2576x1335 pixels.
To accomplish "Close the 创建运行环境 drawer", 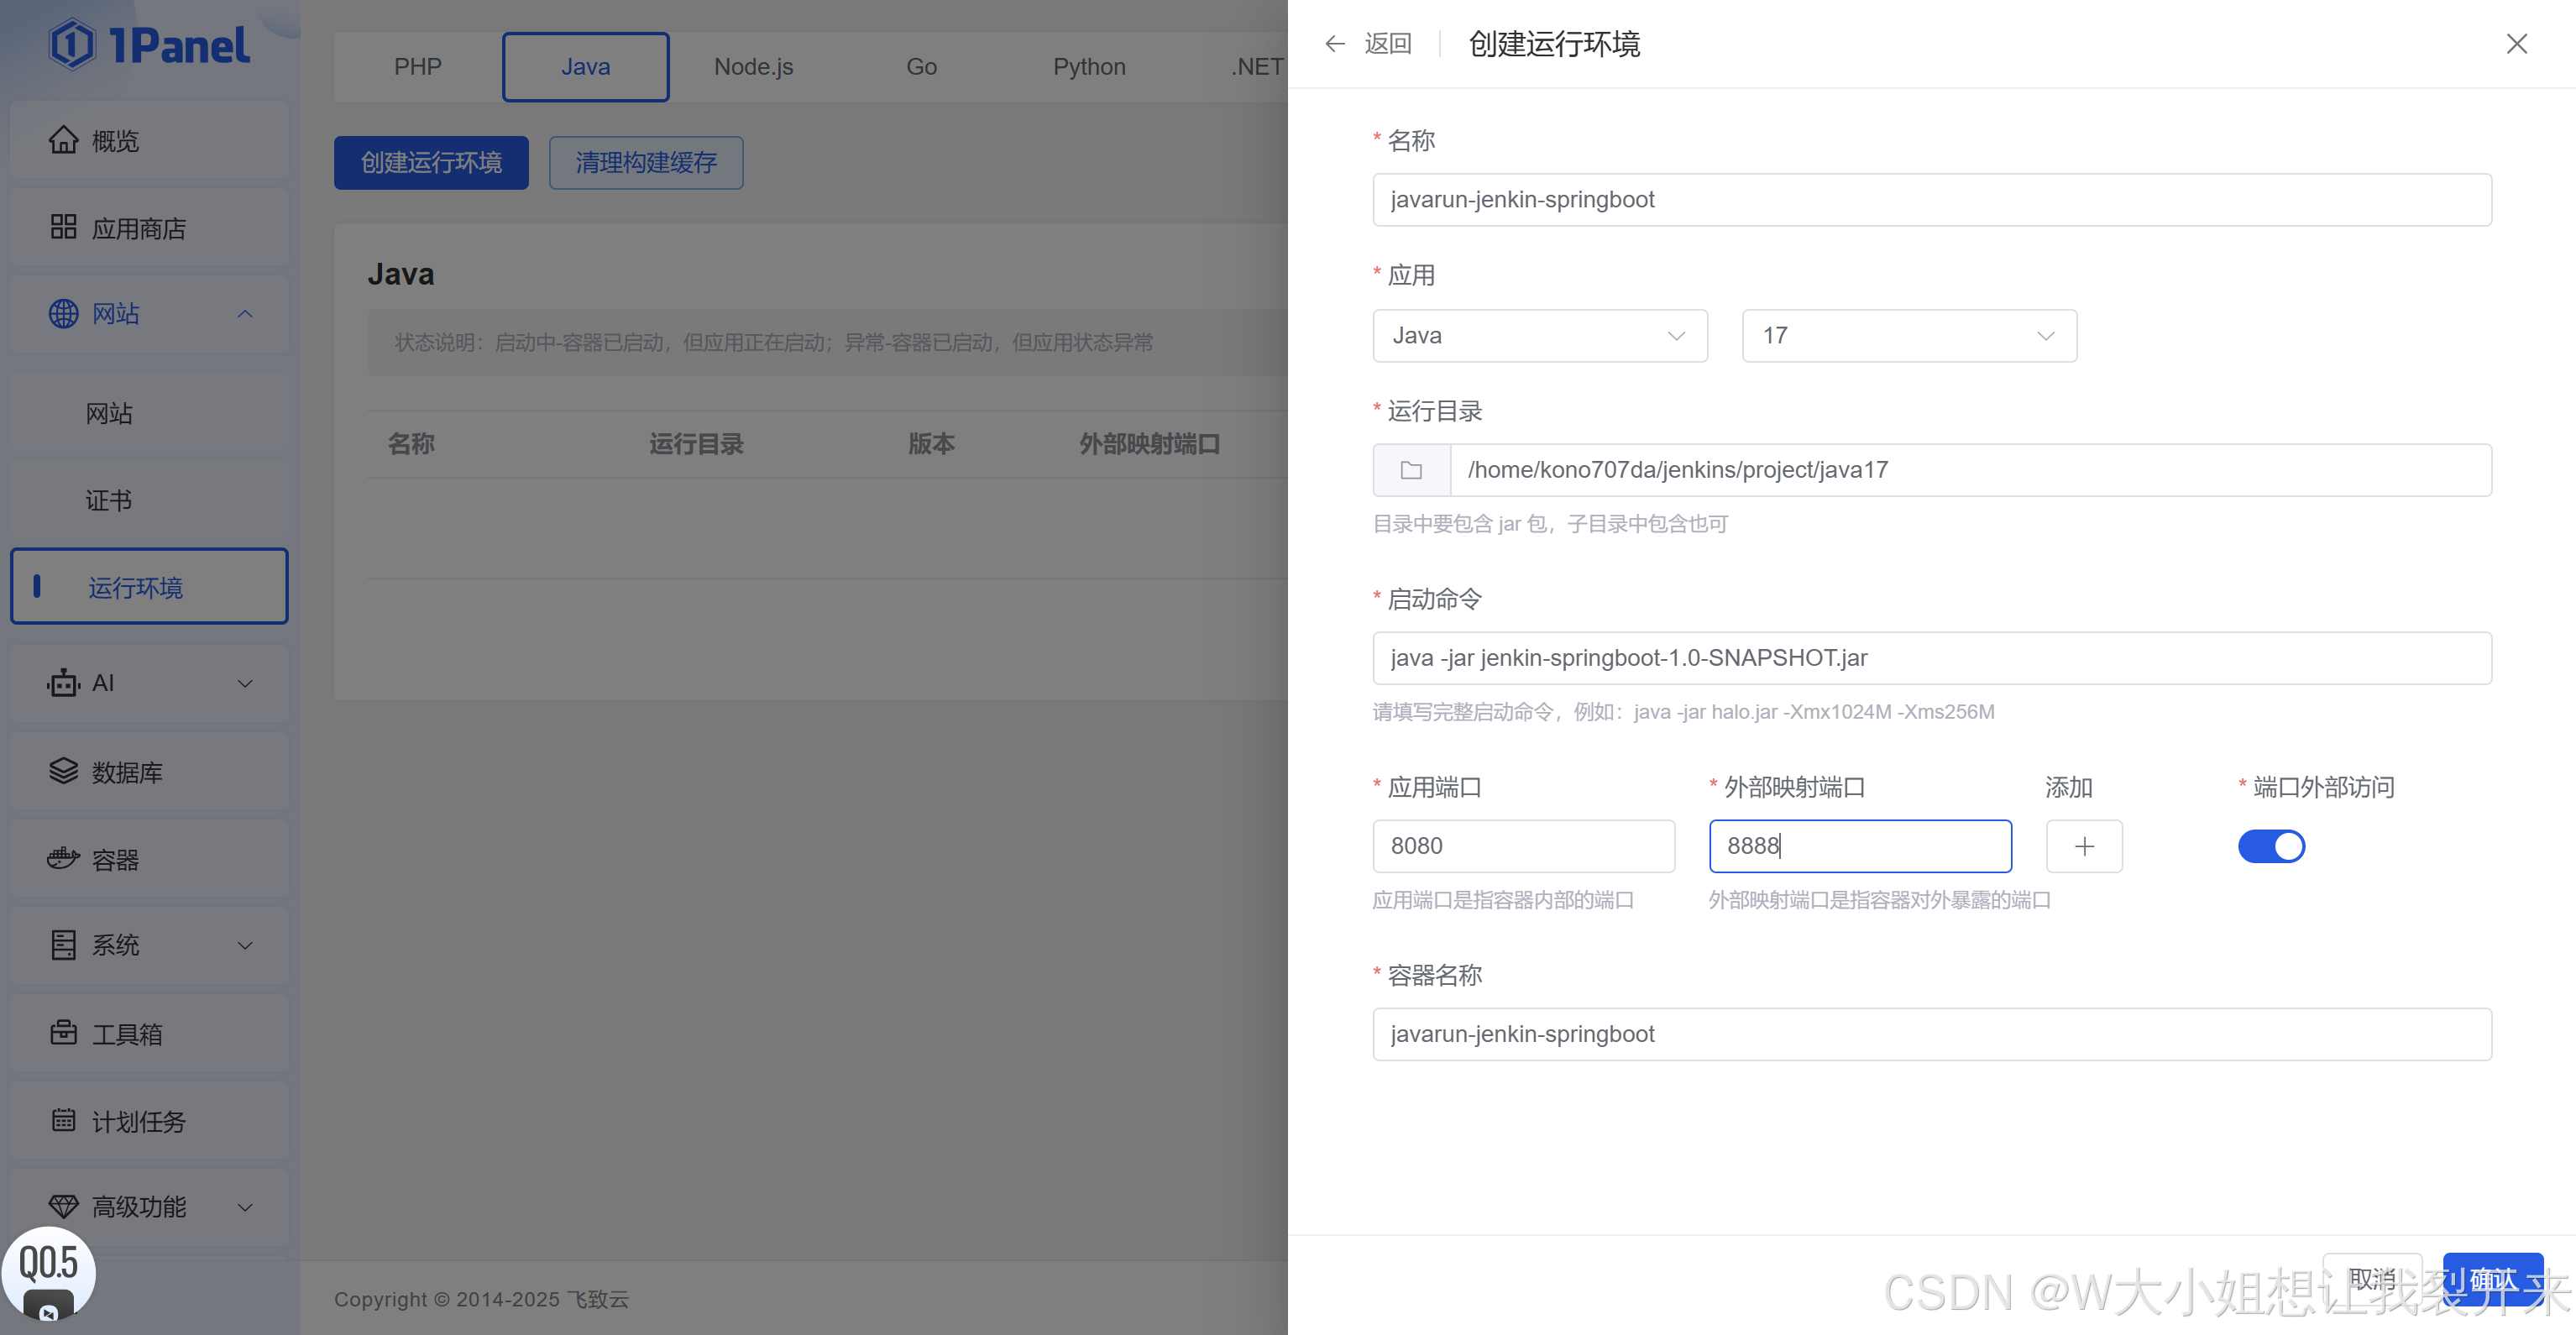I will (2517, 43).
